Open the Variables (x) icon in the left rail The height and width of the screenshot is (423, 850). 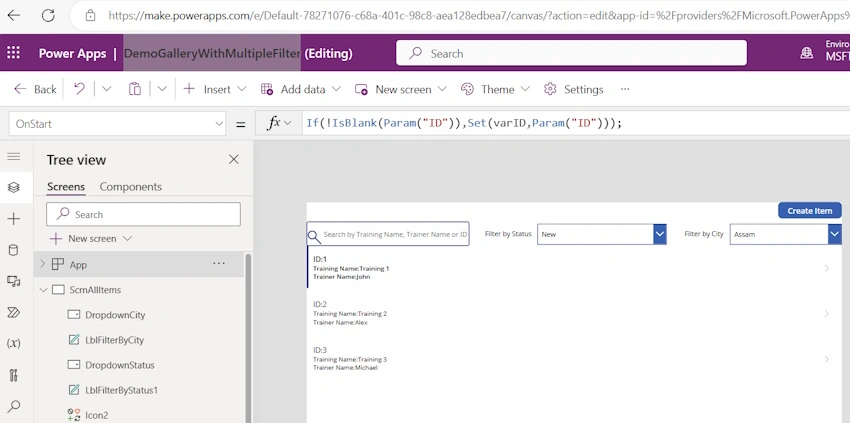coord(14,343)
